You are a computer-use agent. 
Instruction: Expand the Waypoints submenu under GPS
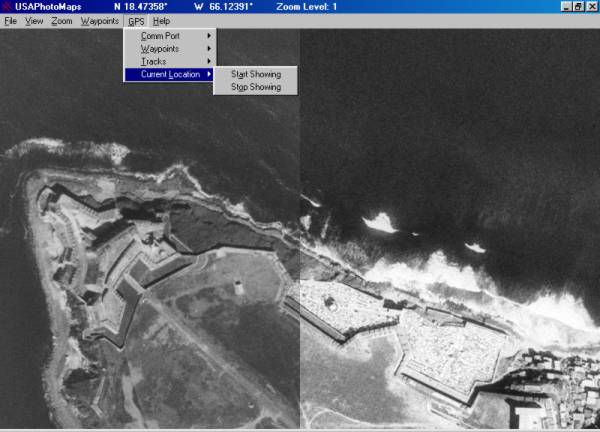tap(169, 49)
